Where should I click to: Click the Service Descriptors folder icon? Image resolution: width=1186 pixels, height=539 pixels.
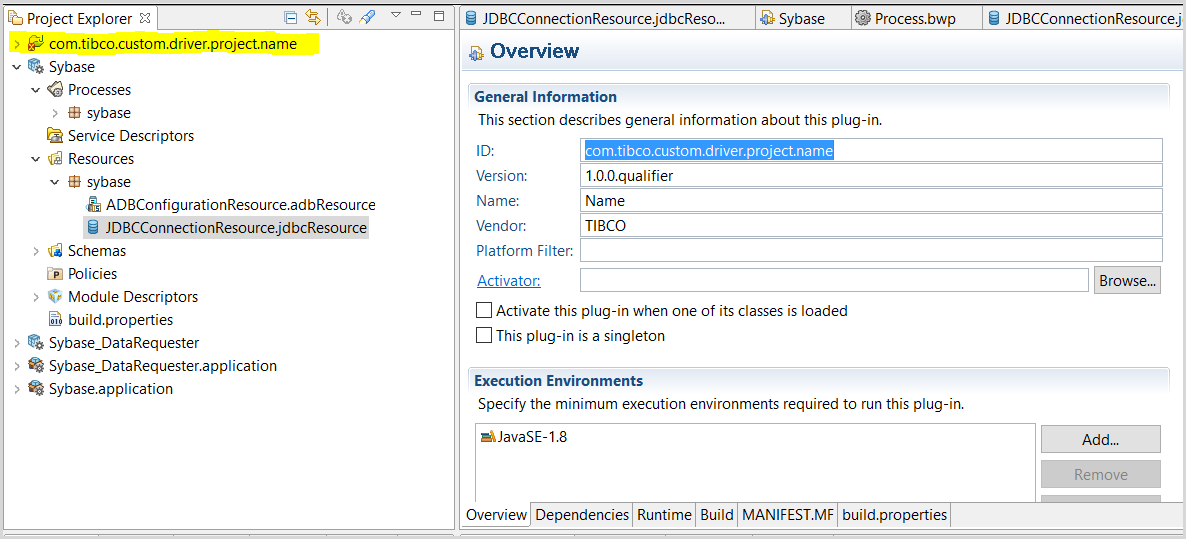(x=55, y=136)
